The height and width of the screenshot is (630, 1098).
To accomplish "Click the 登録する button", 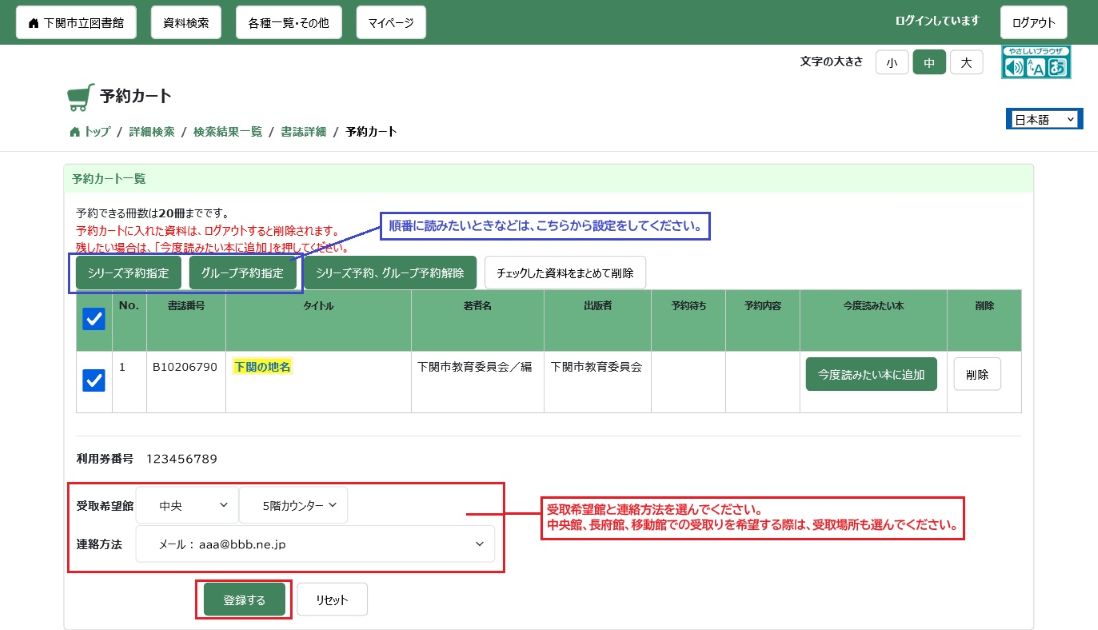I will tap(244, 600).
